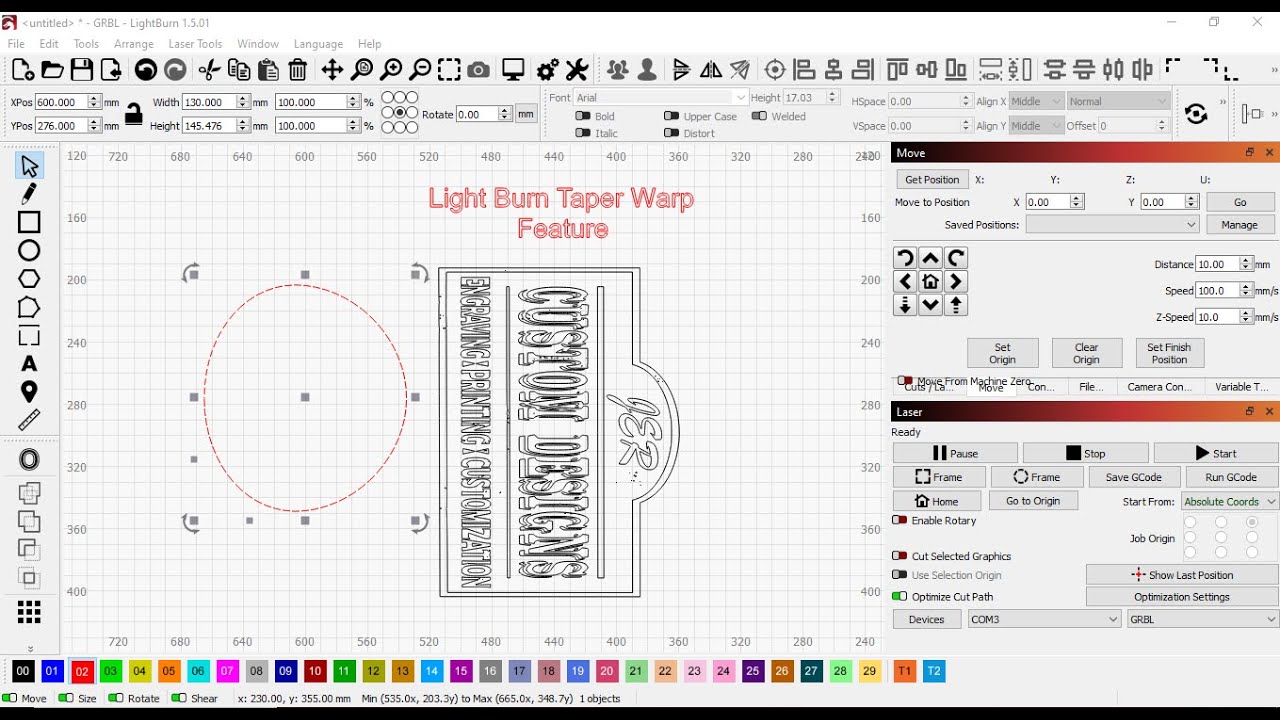Start the laser job with Start
The height and width of the screenshot is (720, 1280).
pyautogui.click(x=1216, y=453)
